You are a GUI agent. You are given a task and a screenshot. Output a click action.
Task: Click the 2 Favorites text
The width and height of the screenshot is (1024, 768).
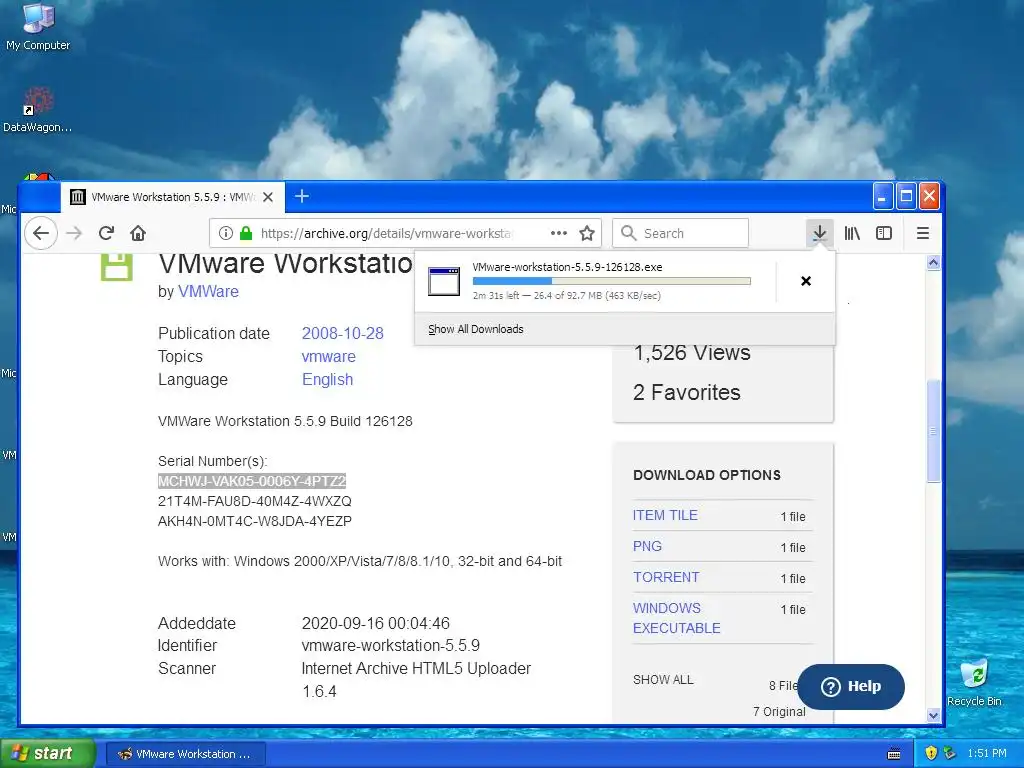tap(686, 392)
